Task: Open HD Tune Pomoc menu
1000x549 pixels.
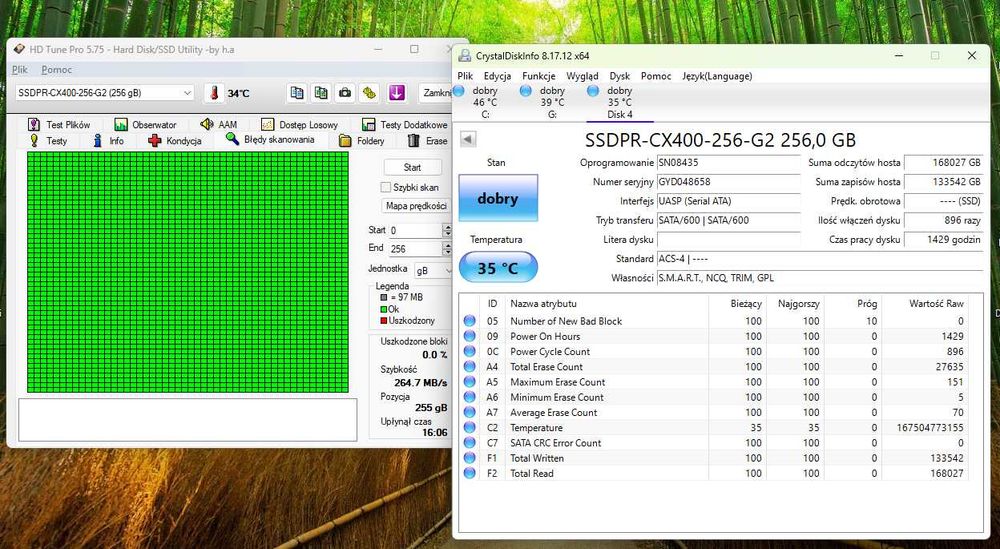Action: (x=57, y=70)
